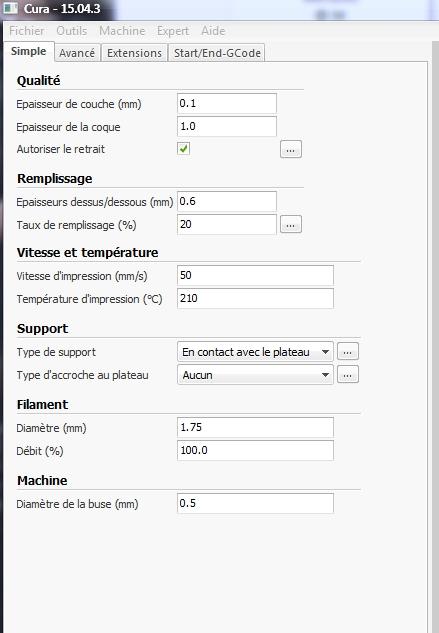Click the Epaisseur de couche input field
The image size is (439, 633).
click(x=227, y=103)
